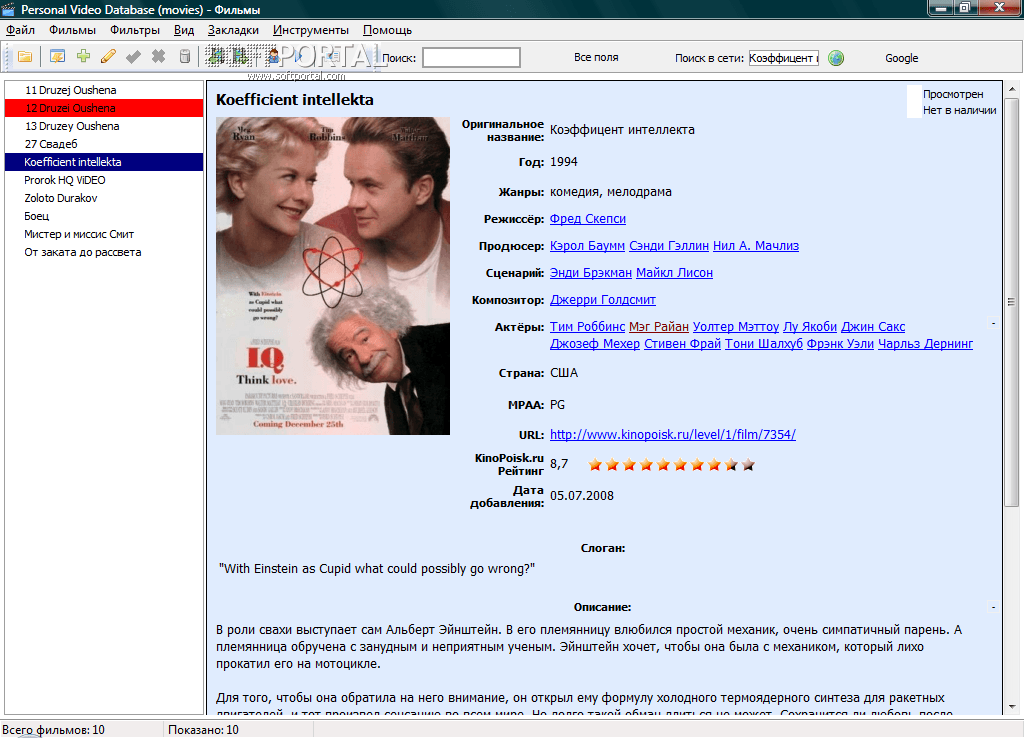Viewport: 1024px width, 738px height.
Task: Add a new movie with the green plus
Action: click(83, 56)
